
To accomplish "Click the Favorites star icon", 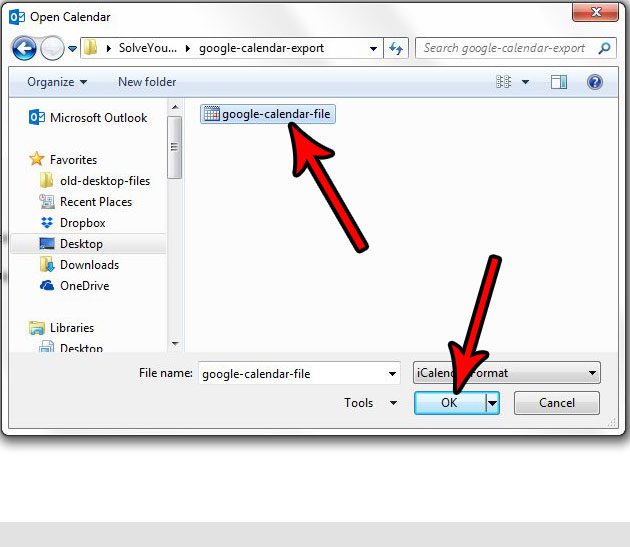I will pyautogui.click(x=37, y=159).
